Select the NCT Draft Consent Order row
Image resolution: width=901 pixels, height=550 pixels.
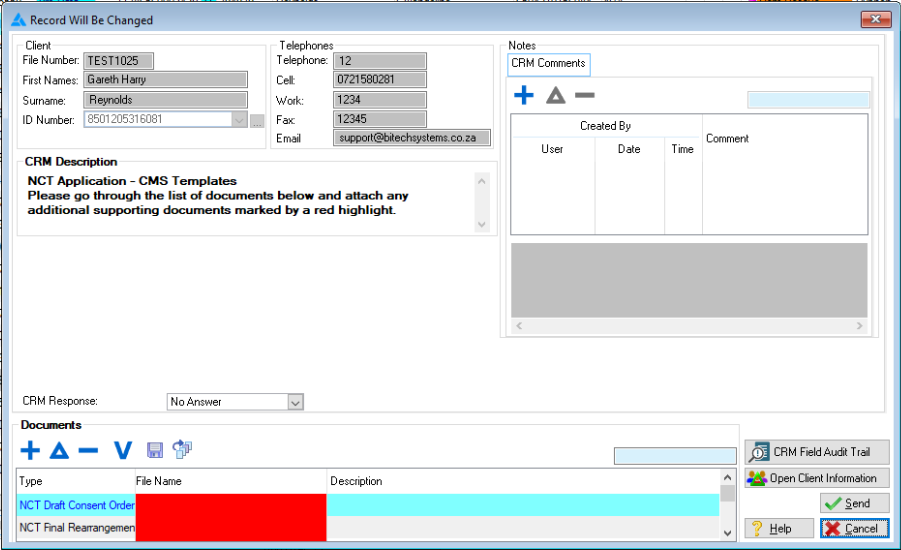pyautogui.click(x=76, y=505)
